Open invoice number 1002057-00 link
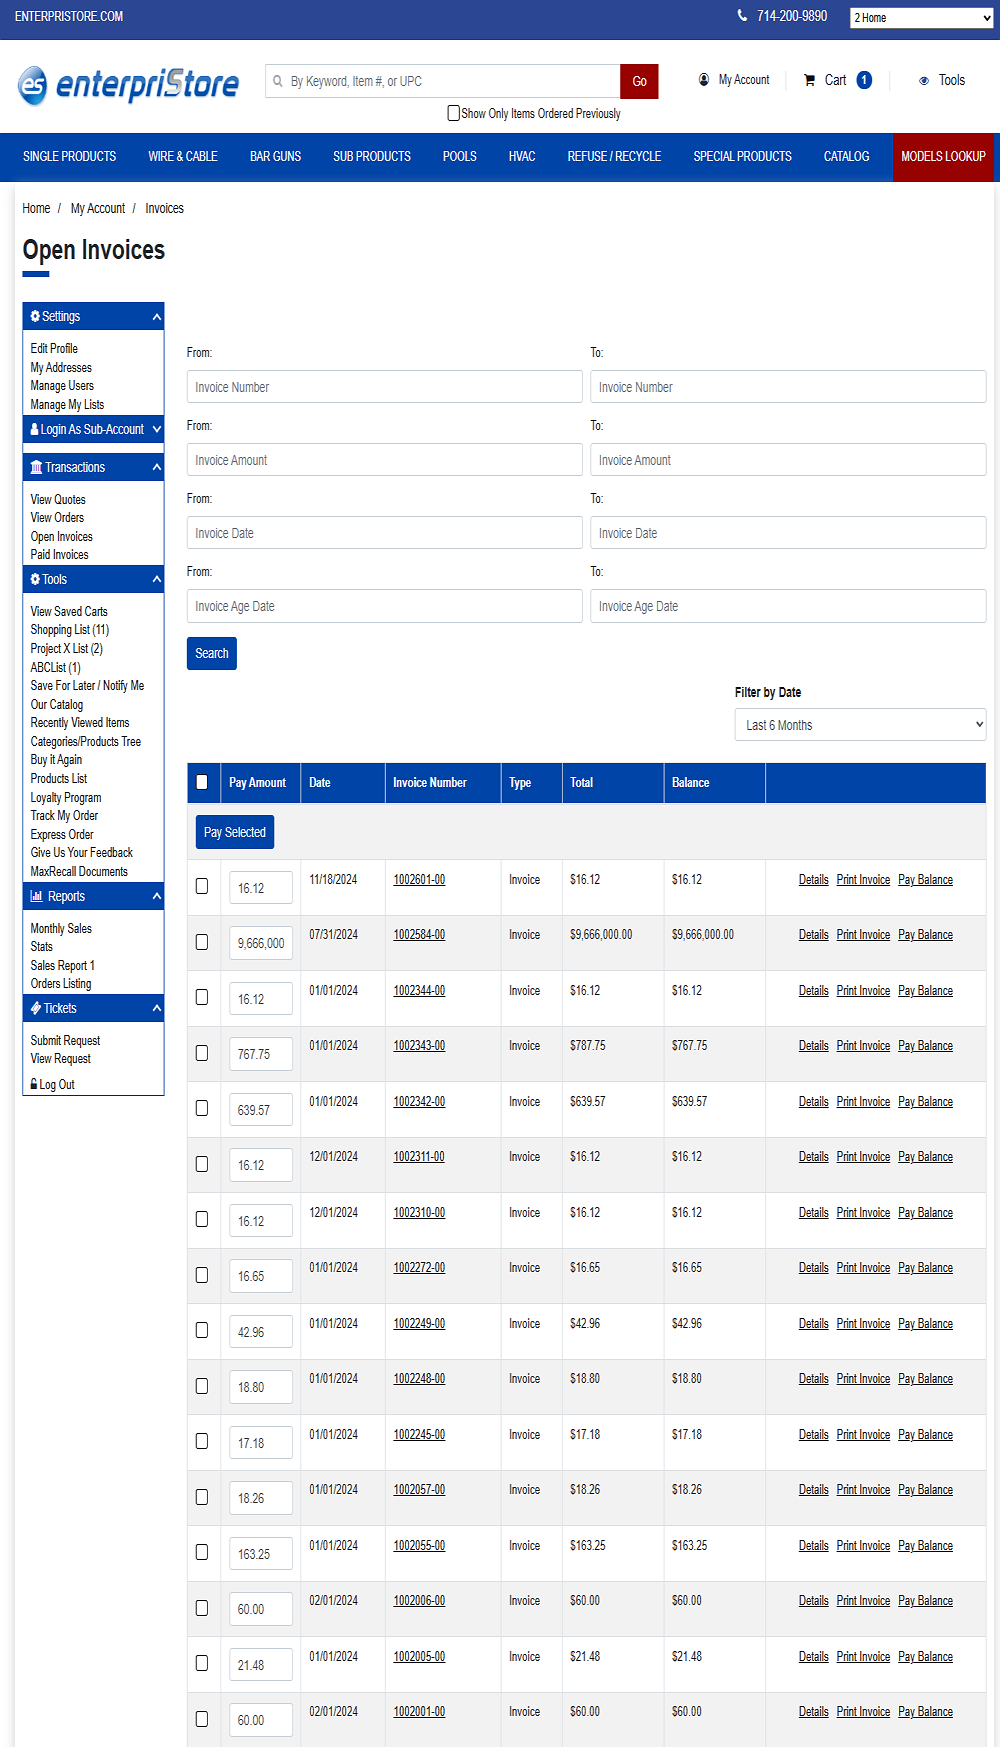 tap(419, 1490)
